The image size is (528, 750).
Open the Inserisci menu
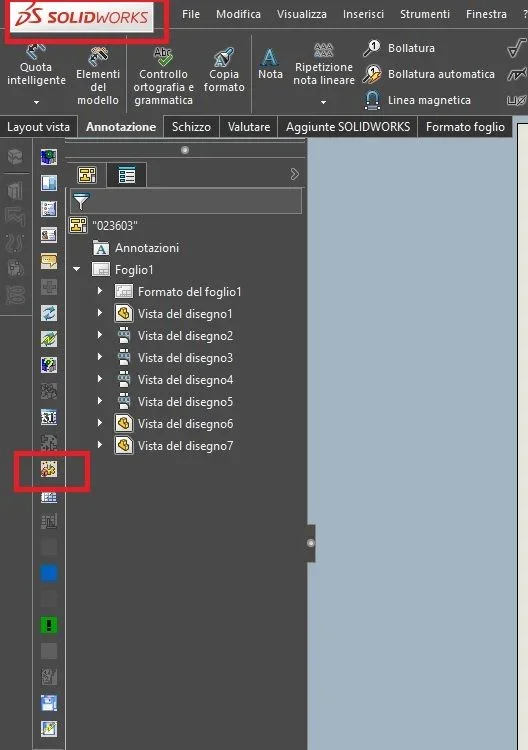tap(363, 14)
